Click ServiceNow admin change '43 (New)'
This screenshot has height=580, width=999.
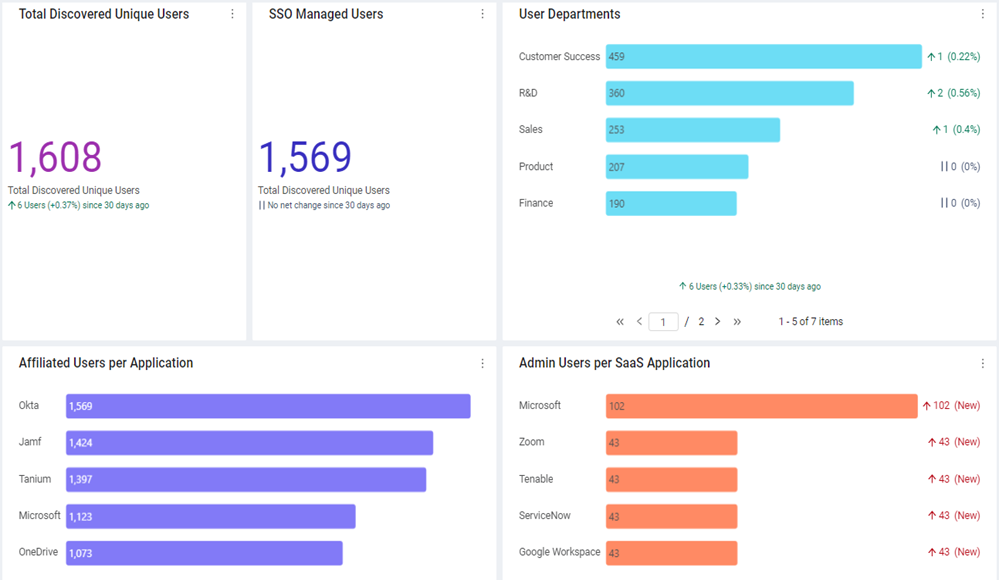tap(954, 516)
